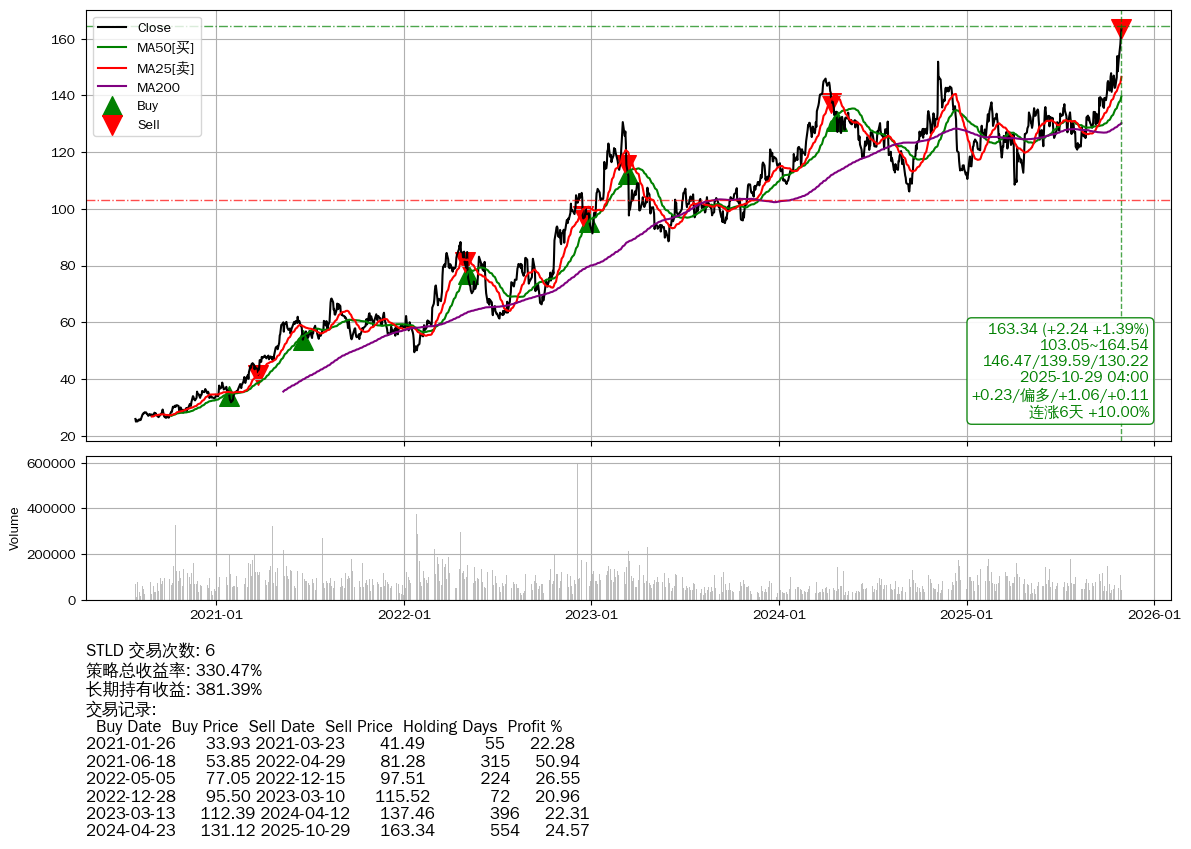The image size is (1191, 849).
Task: Select the first green Buy marker near 2021-01
Action: [x=229, y=397]
